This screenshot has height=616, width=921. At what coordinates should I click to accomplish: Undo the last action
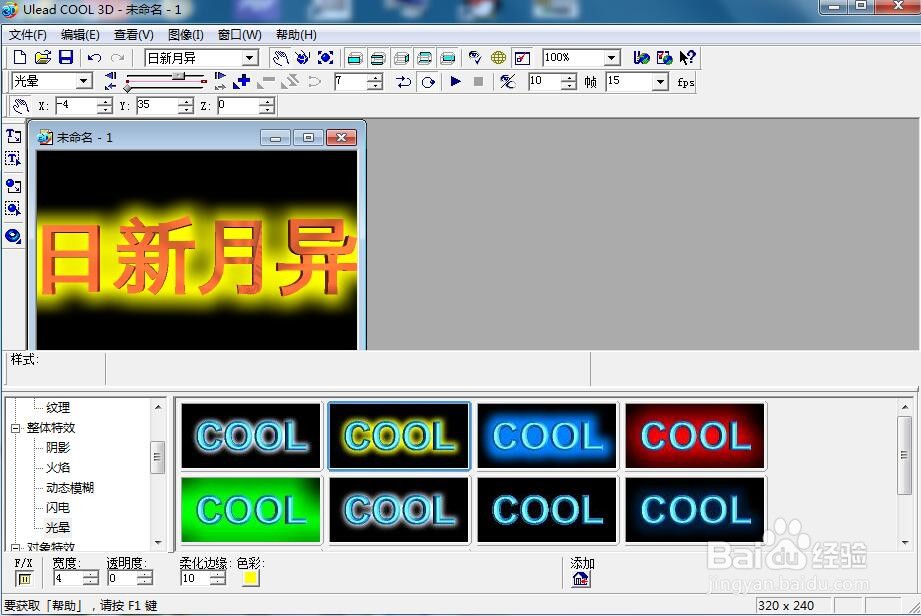pyautogui.click(x=94, y=58)
